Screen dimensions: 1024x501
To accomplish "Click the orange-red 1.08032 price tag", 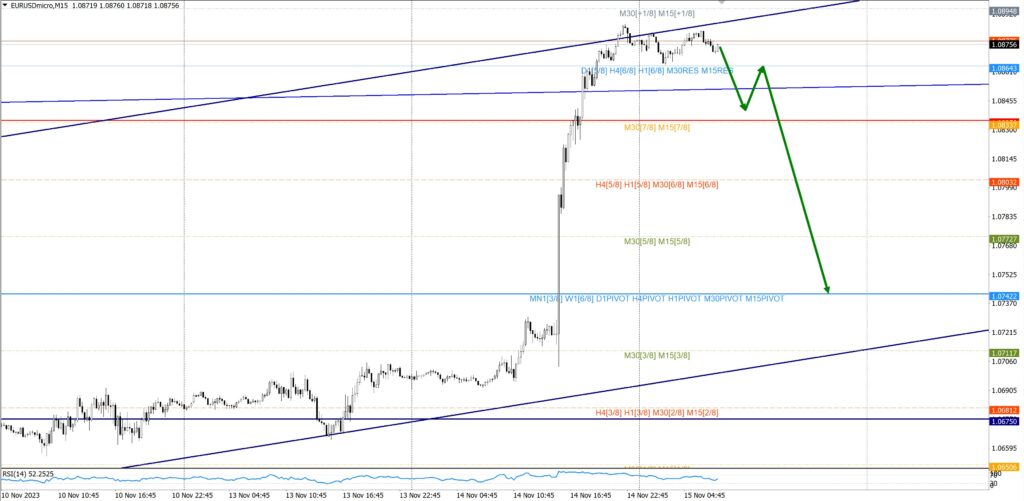I will (1004, 182).
